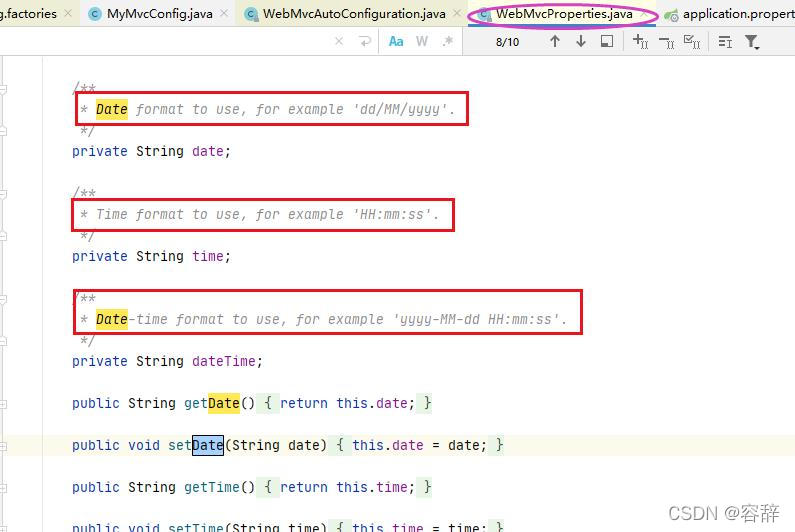Open results in the Find window icon
The width and height of the screenshot is (795, 532).
click(607, 42)
